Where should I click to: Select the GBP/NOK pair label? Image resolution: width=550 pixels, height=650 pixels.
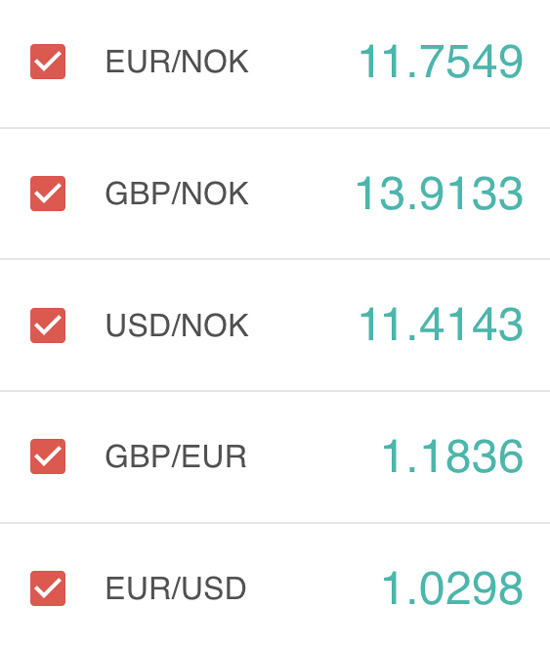[177, 194]
